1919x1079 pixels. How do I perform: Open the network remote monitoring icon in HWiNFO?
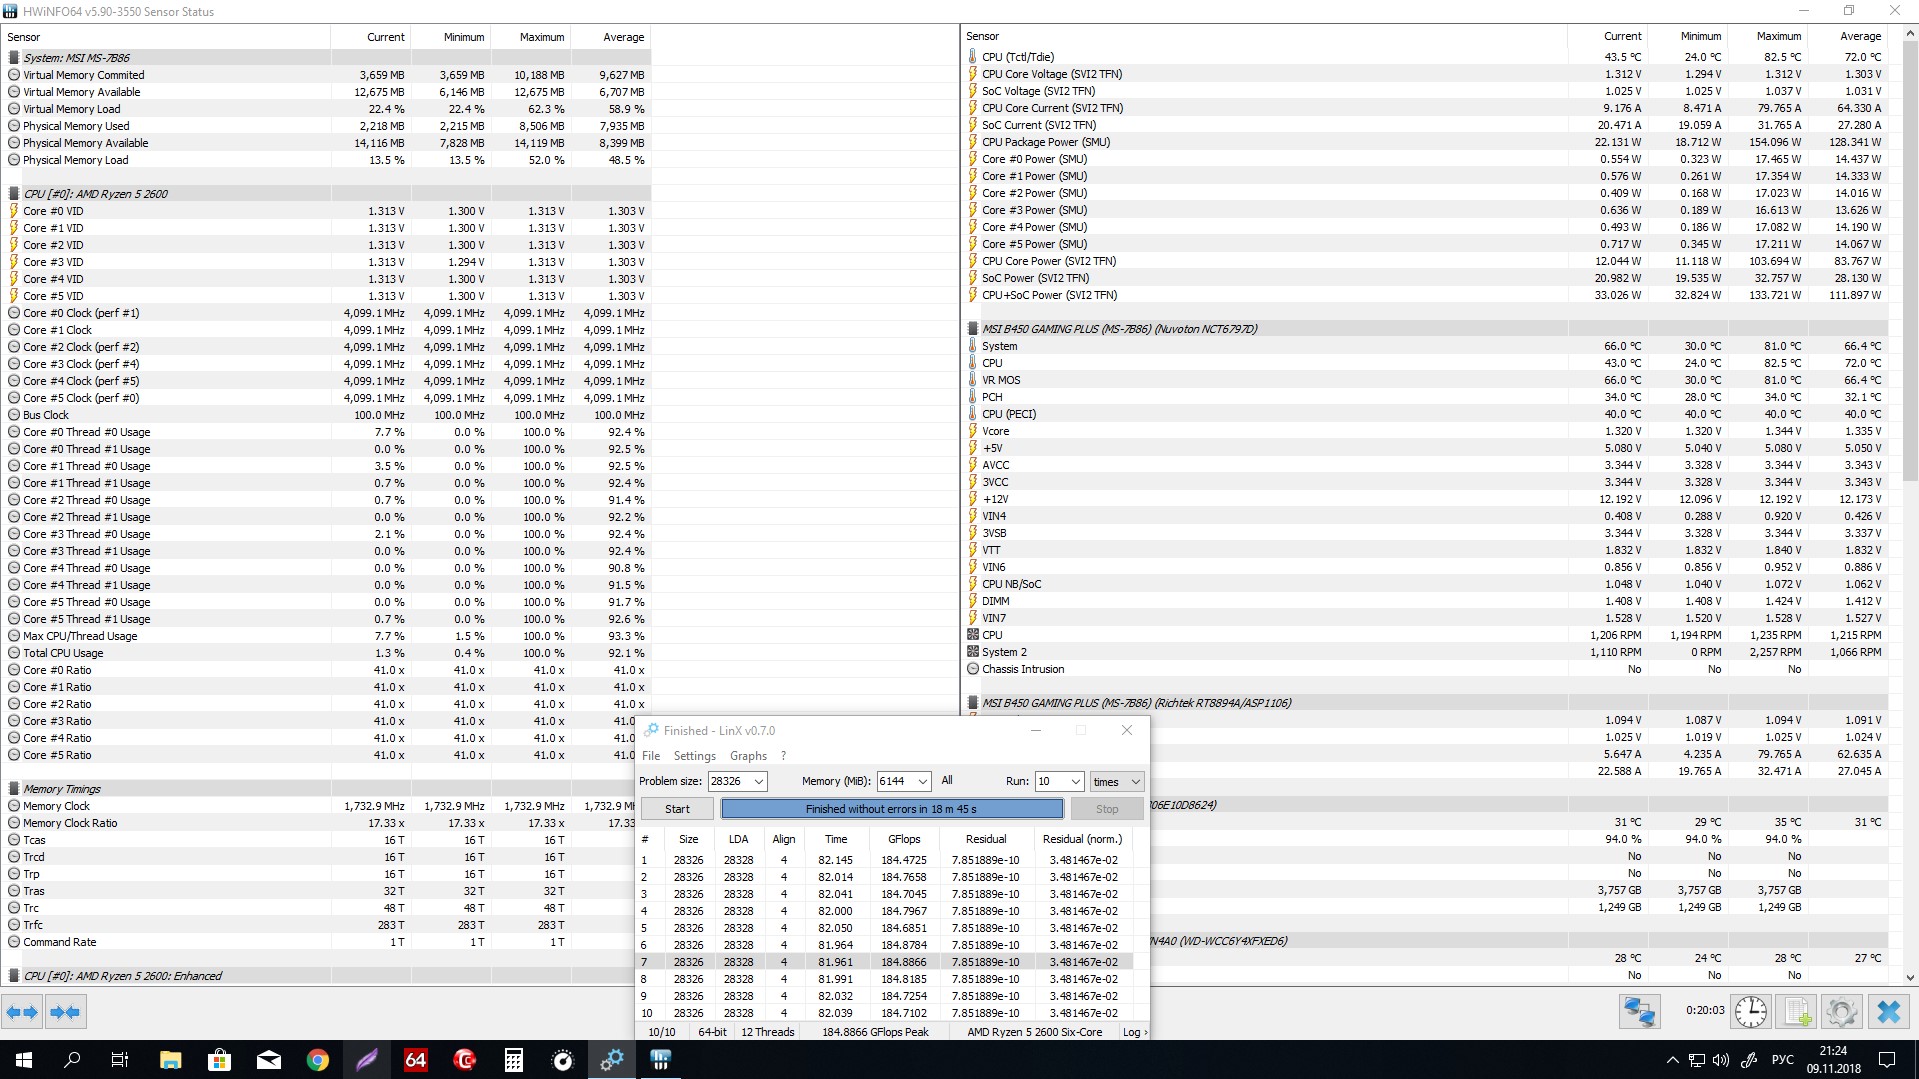pos(1640,1012)
